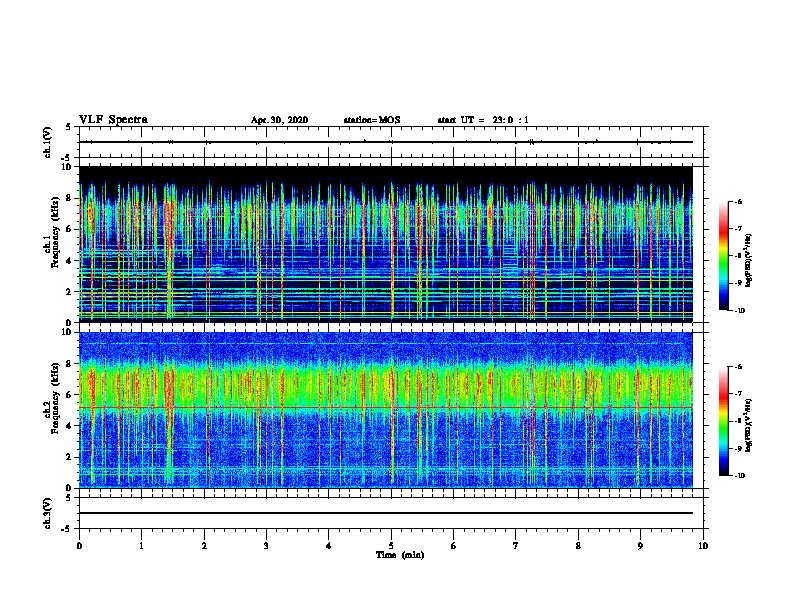Click the "0" tick on the Time axis

[79, 546]
